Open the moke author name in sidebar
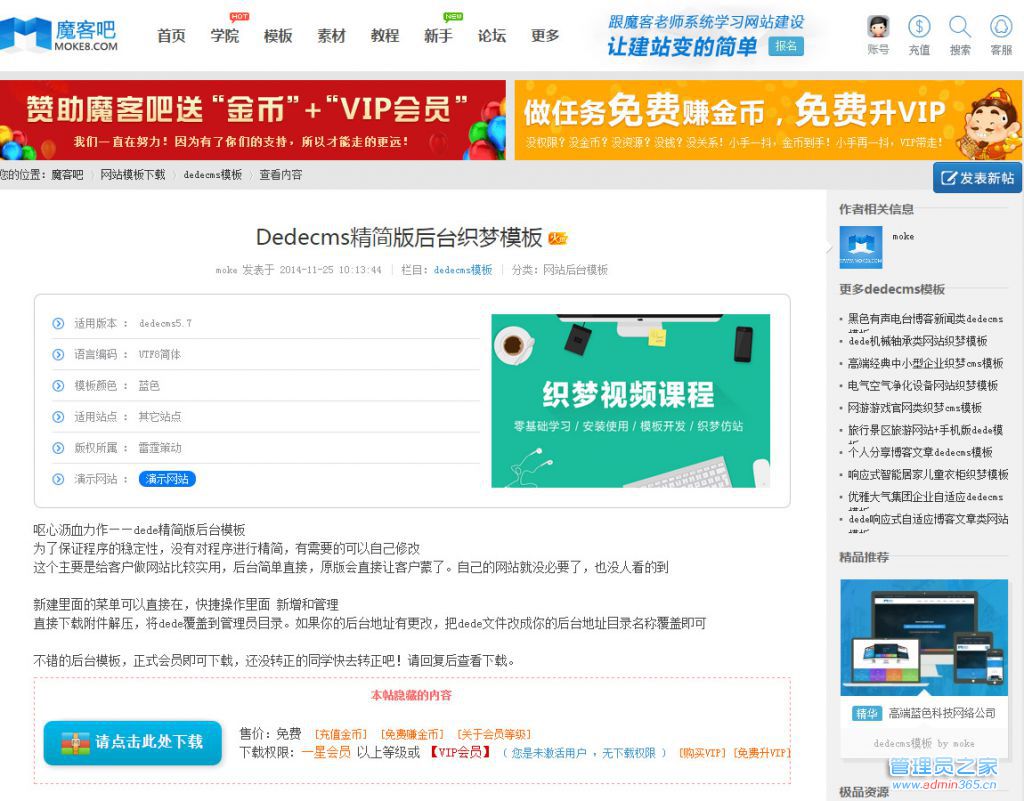This screenshot has width=1024, height=801. click(903, 236)
